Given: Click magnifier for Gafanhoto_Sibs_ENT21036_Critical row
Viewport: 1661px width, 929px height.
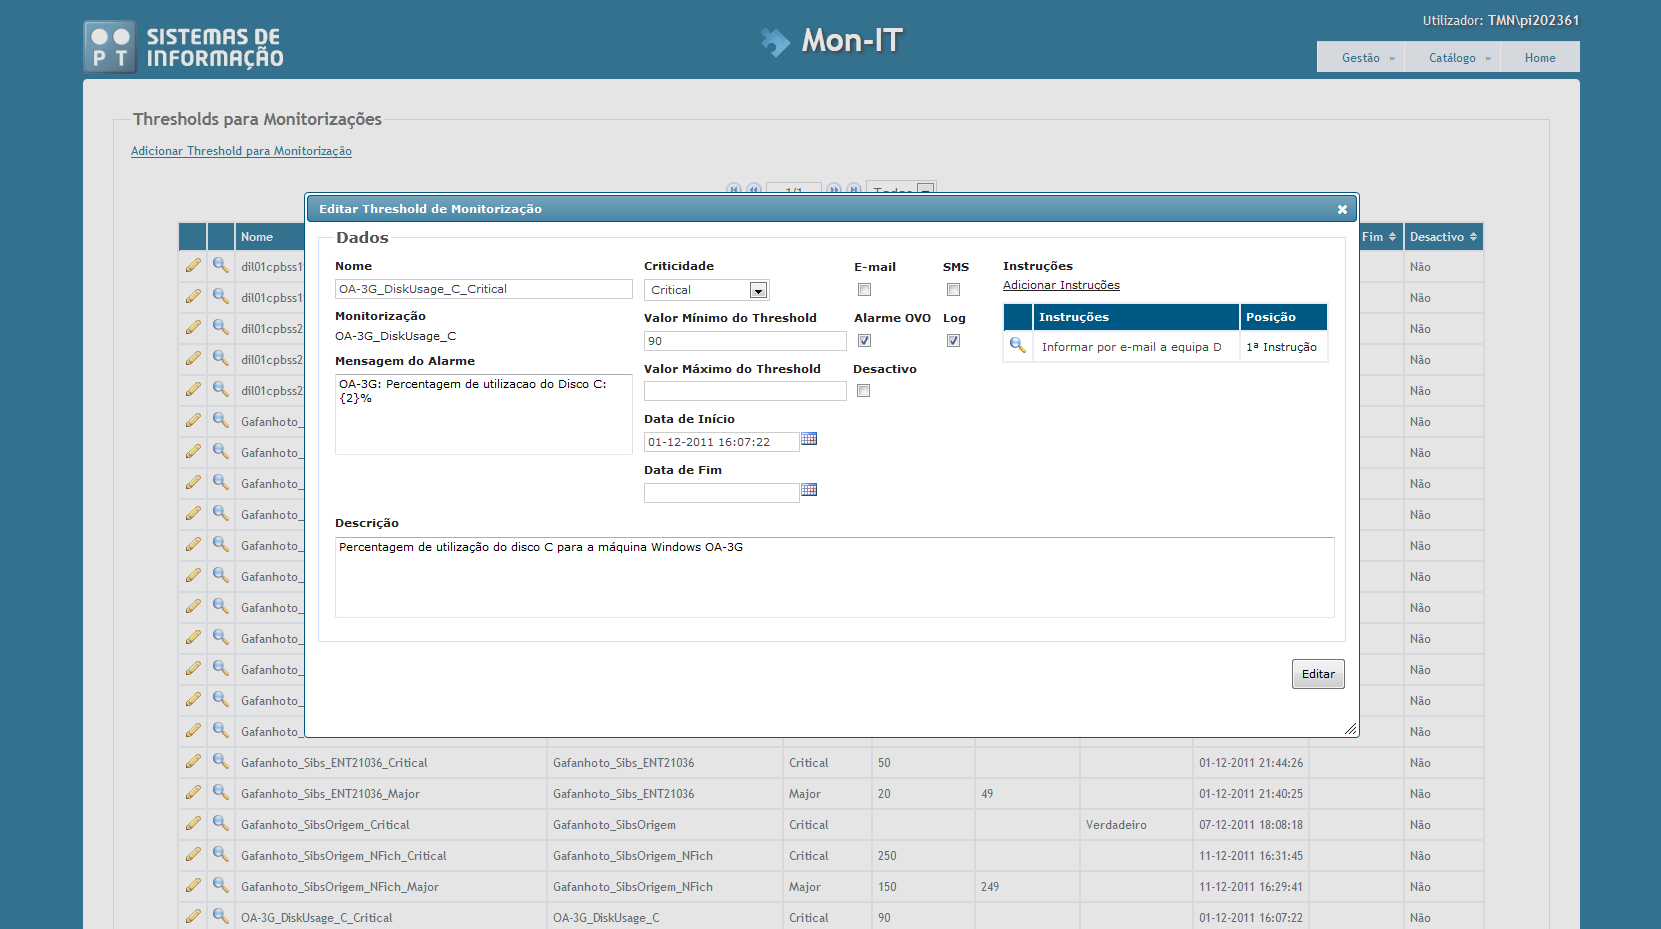Looking at the screenshot, I should click(x=221, y=761).
